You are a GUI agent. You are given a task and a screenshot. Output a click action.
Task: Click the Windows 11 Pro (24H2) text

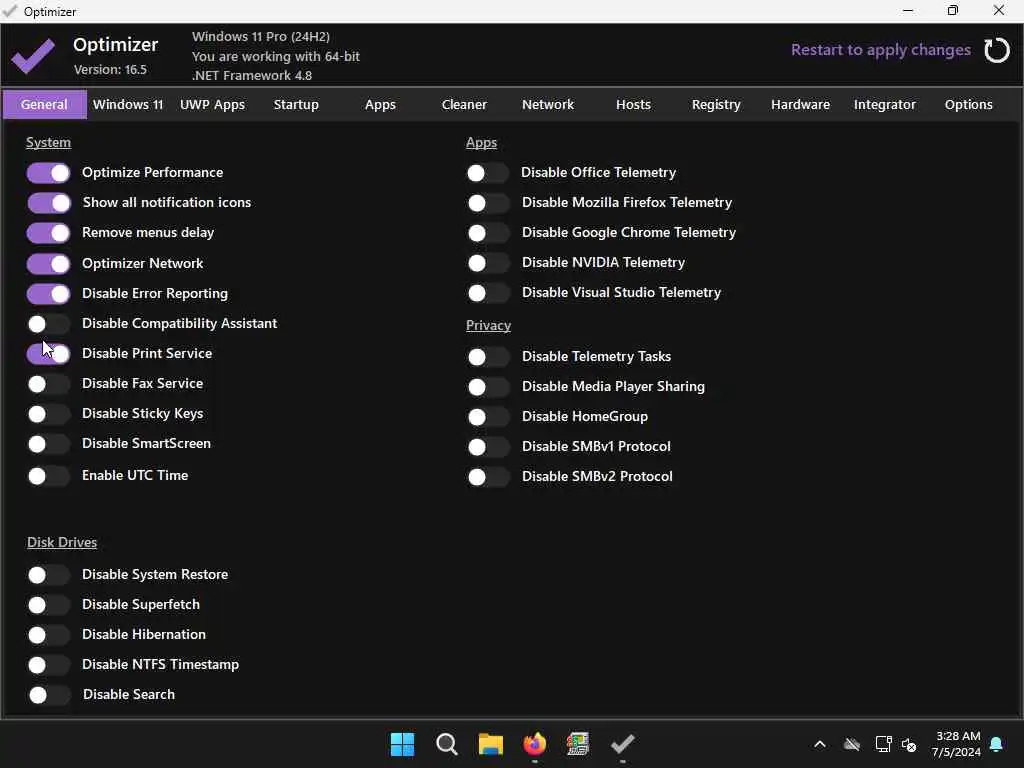[x=261, y=37]
